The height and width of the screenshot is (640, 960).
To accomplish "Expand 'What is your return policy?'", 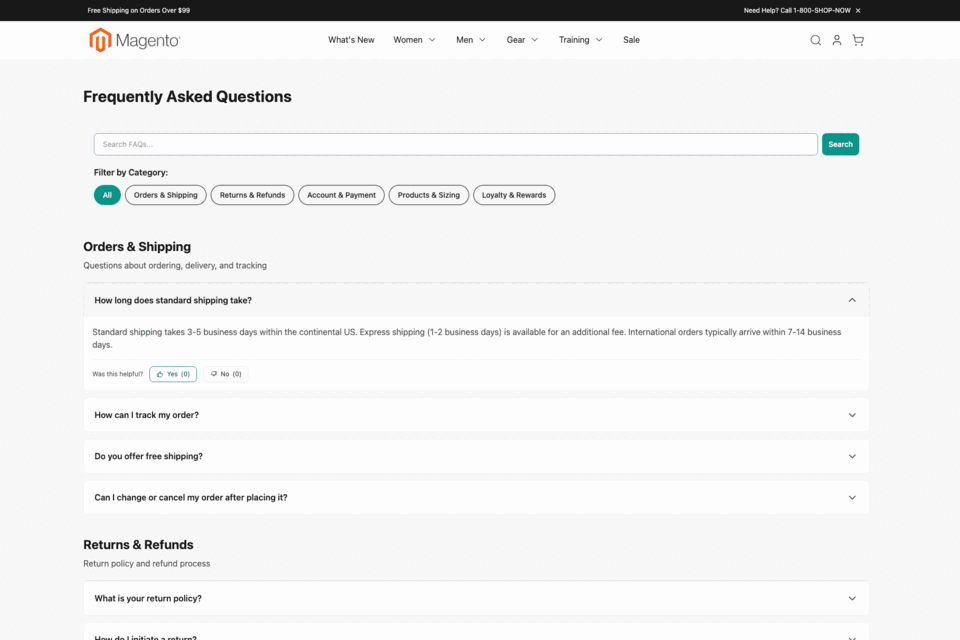I will tap(476, 598).
